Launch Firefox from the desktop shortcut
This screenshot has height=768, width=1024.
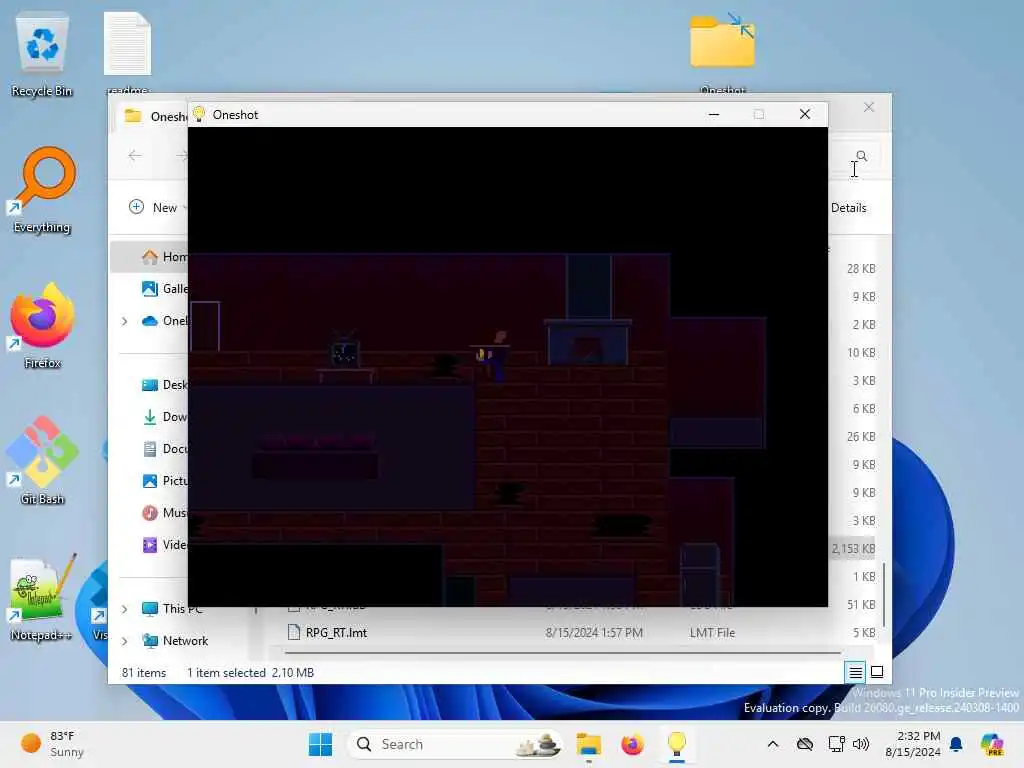pos(42,325)
